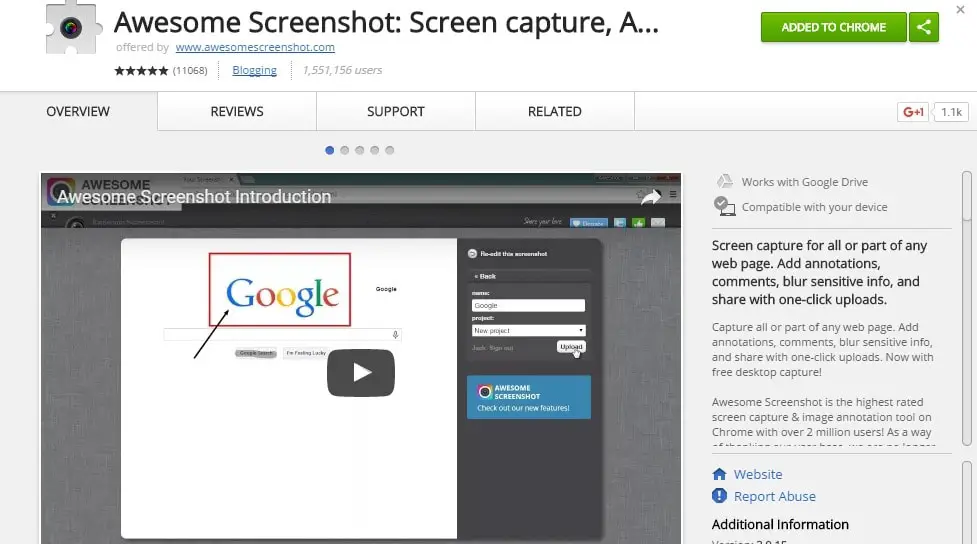Click the Awesome Screenshot Introduction video title
Image resolution: width=977 pixels, height=544 pixels.
194,197
